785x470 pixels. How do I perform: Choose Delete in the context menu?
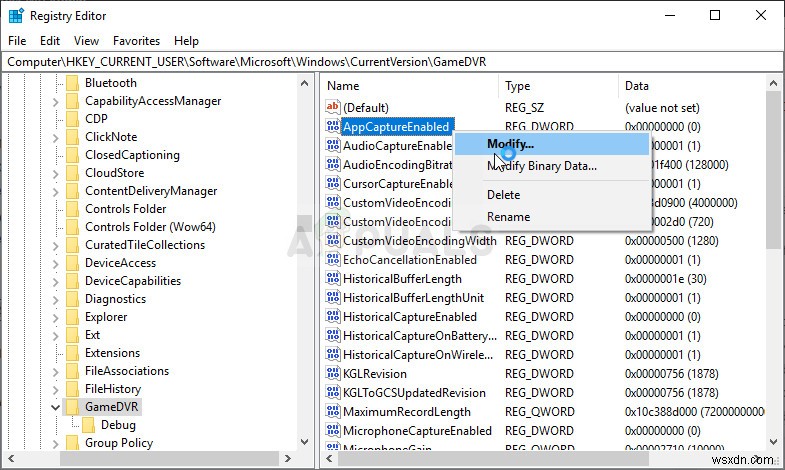point(551,195)
